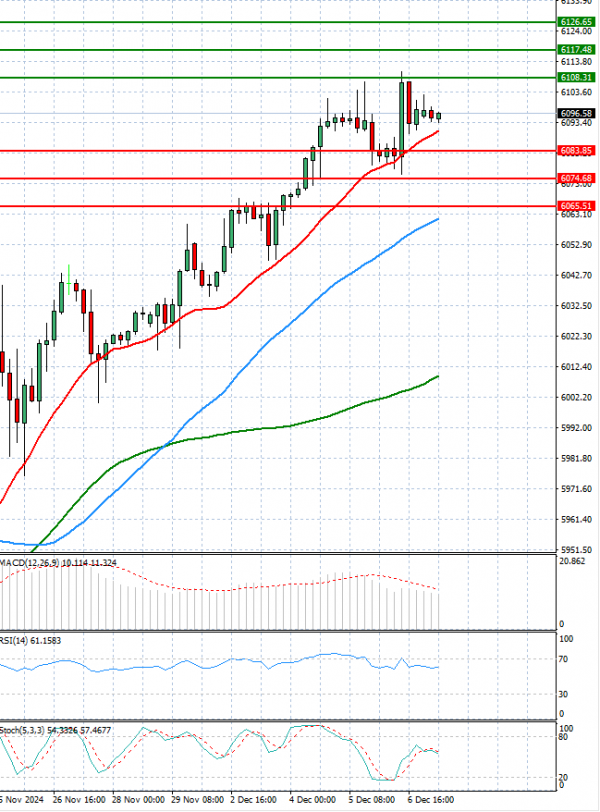Image resolution: width=600 pixels, height=812 pixels.
Task: Click the 26 Nov 16:00 time axis label
Action: click(x=79, y=800)
